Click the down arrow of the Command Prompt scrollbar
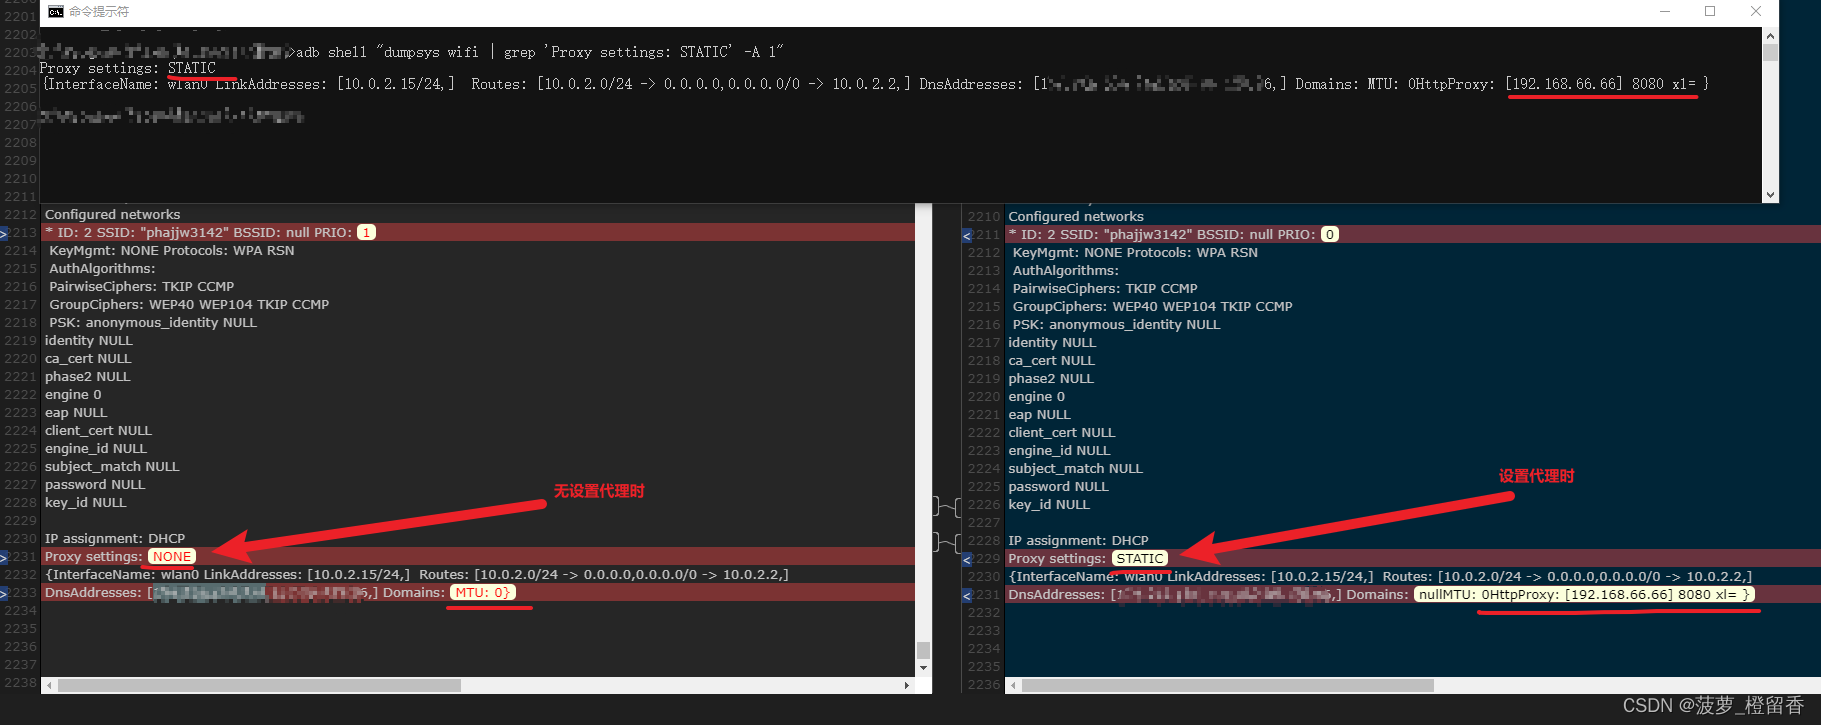 tap(1770, 195)
